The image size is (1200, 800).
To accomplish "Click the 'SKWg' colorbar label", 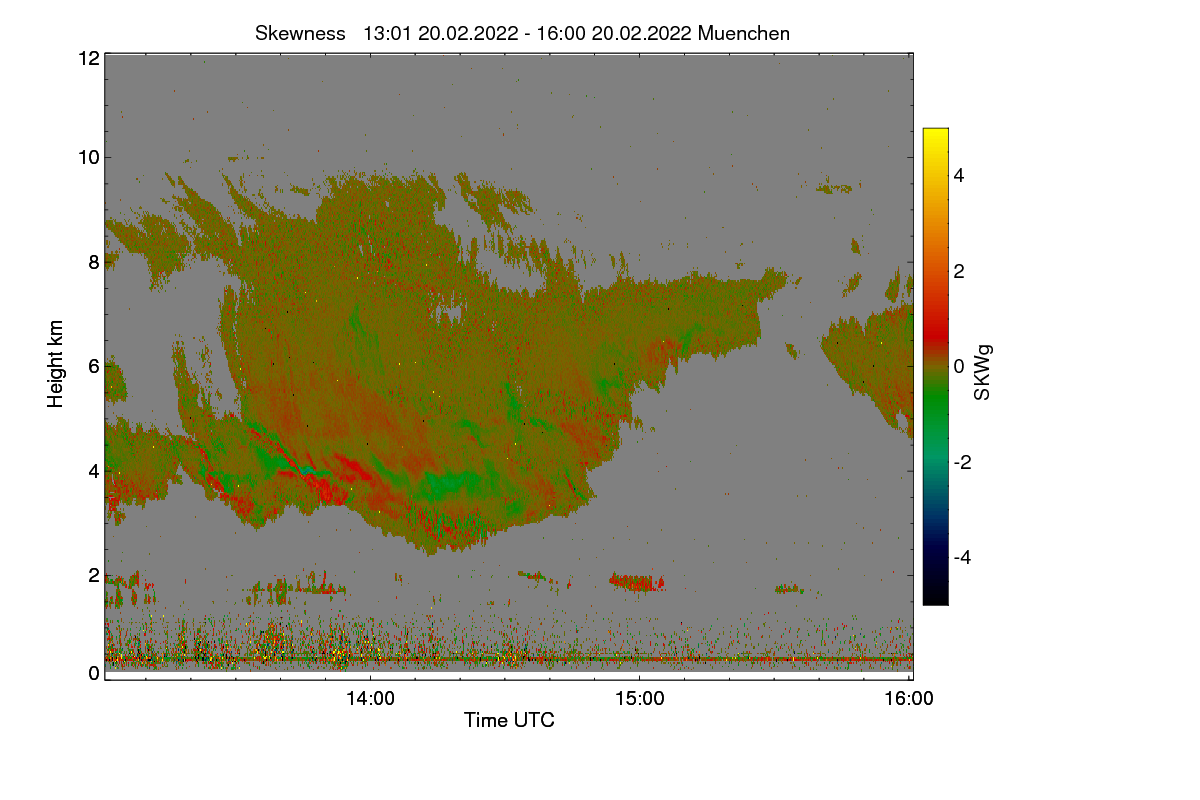I will (x=983, y=372).
